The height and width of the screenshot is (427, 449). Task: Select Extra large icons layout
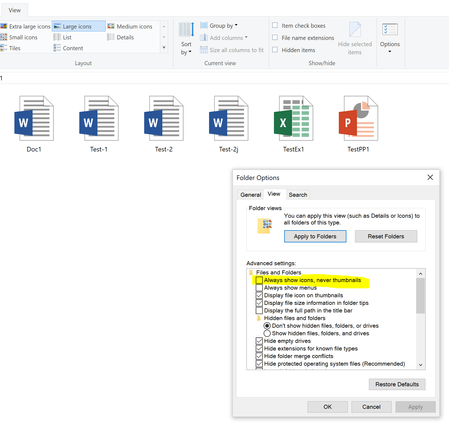(x=25, y=26)
